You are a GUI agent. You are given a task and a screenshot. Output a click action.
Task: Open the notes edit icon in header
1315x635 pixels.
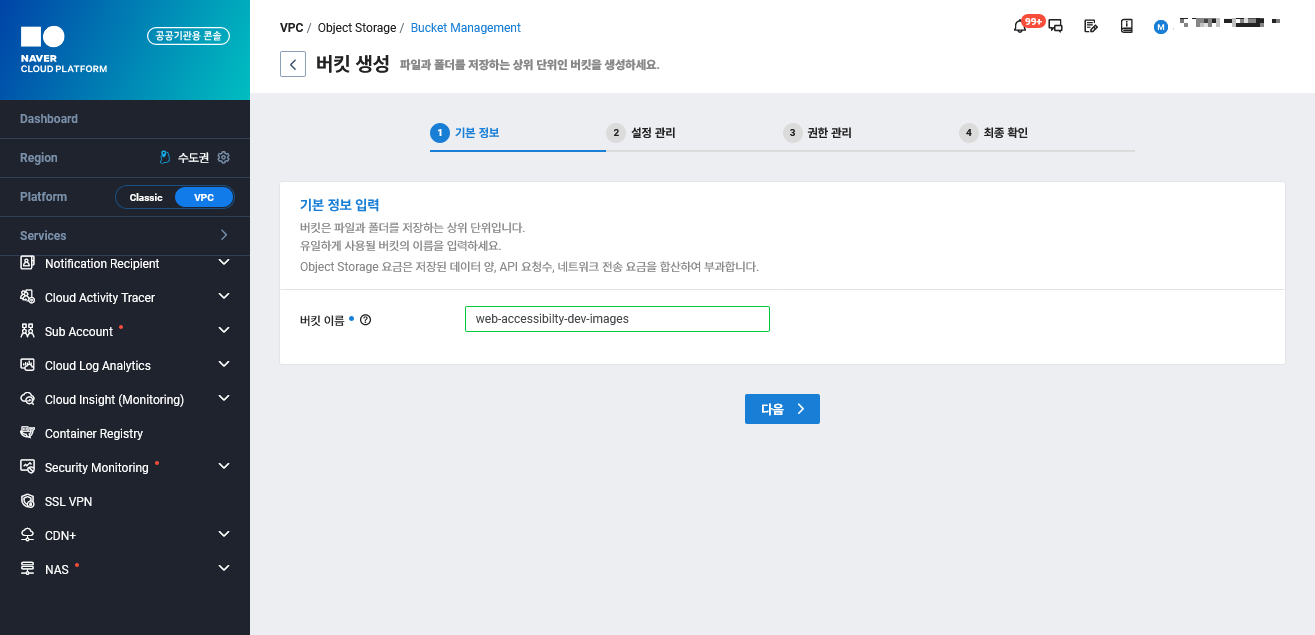1091,27
